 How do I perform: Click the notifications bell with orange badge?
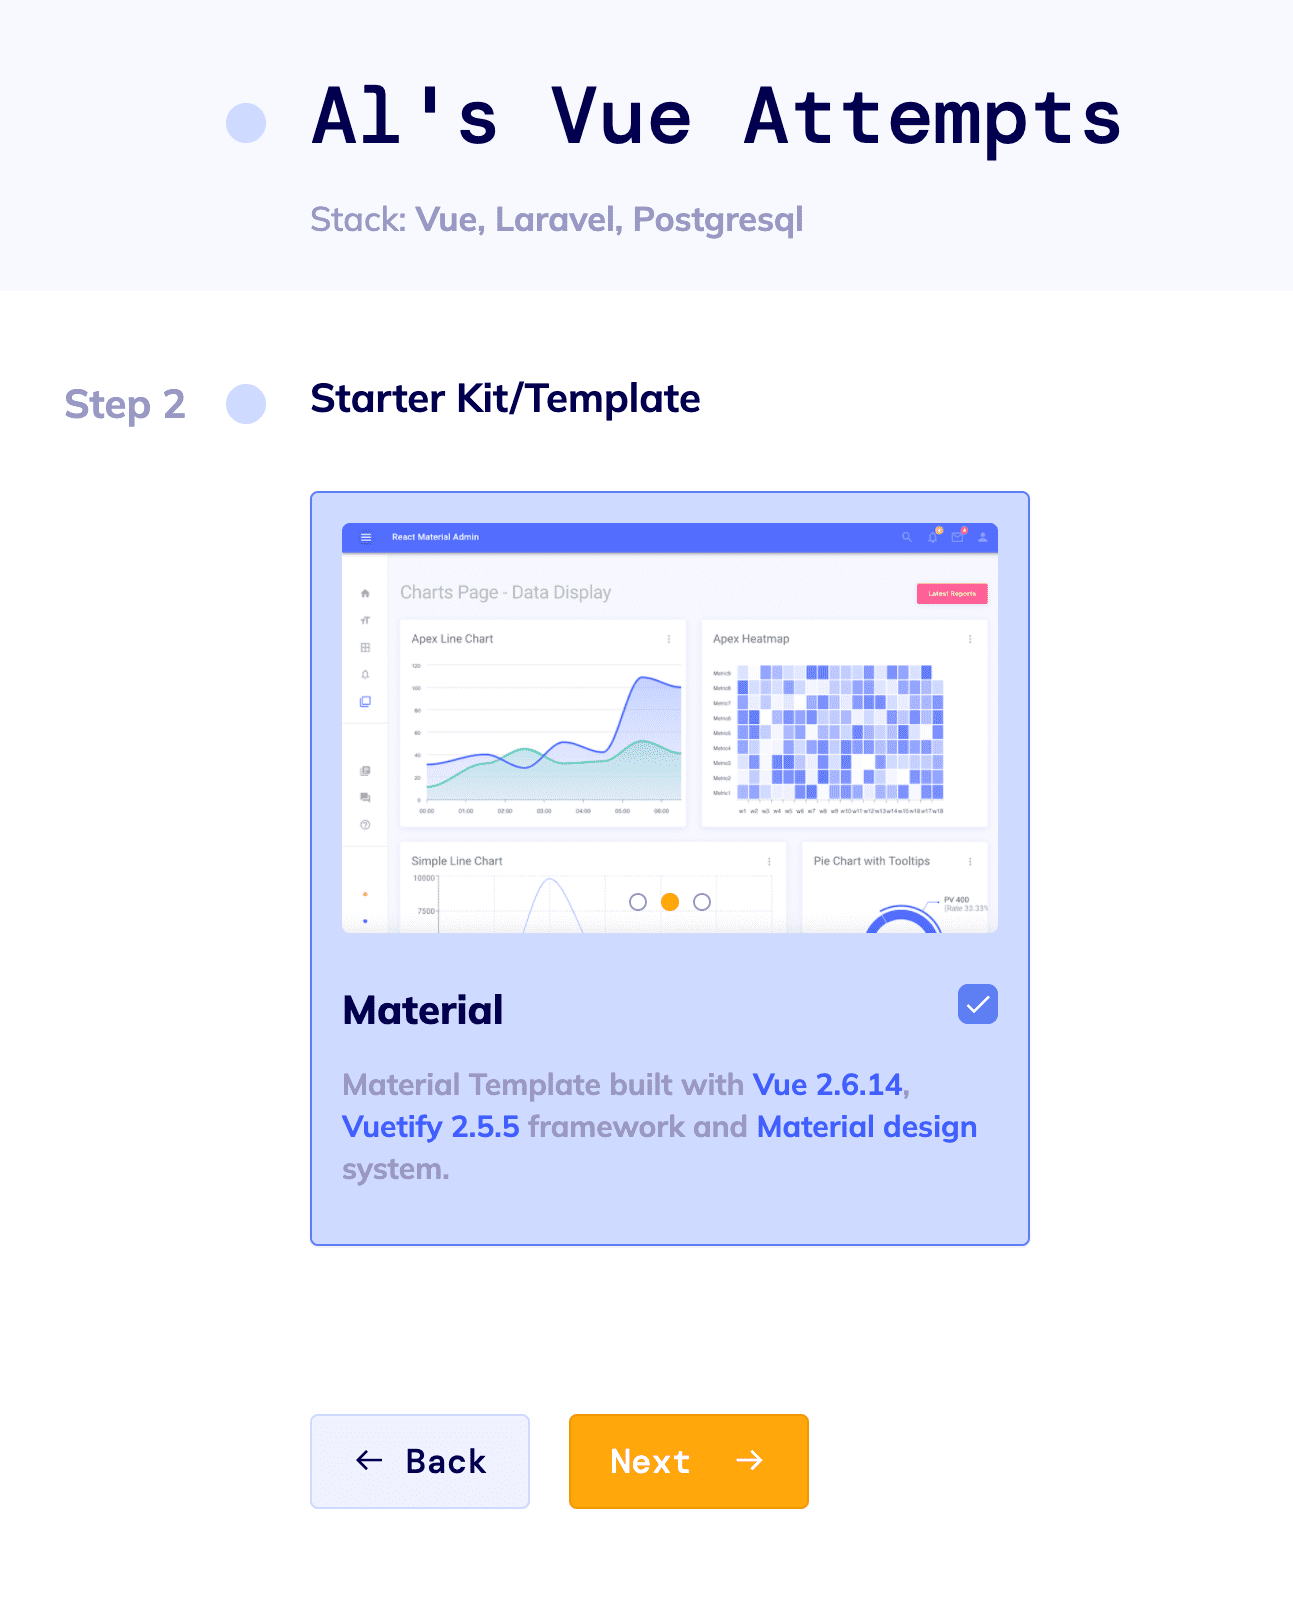coord(932,537)
